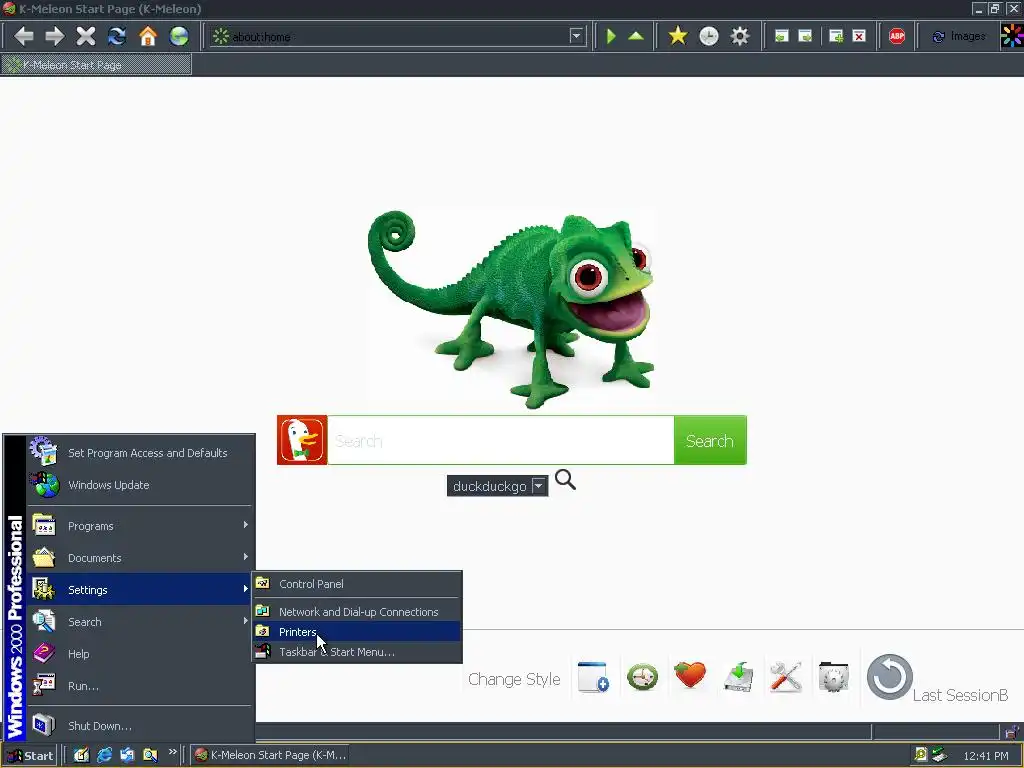Restore Last Session circular arrow icon
The image size is (1024, 768).
pos(889,677)
